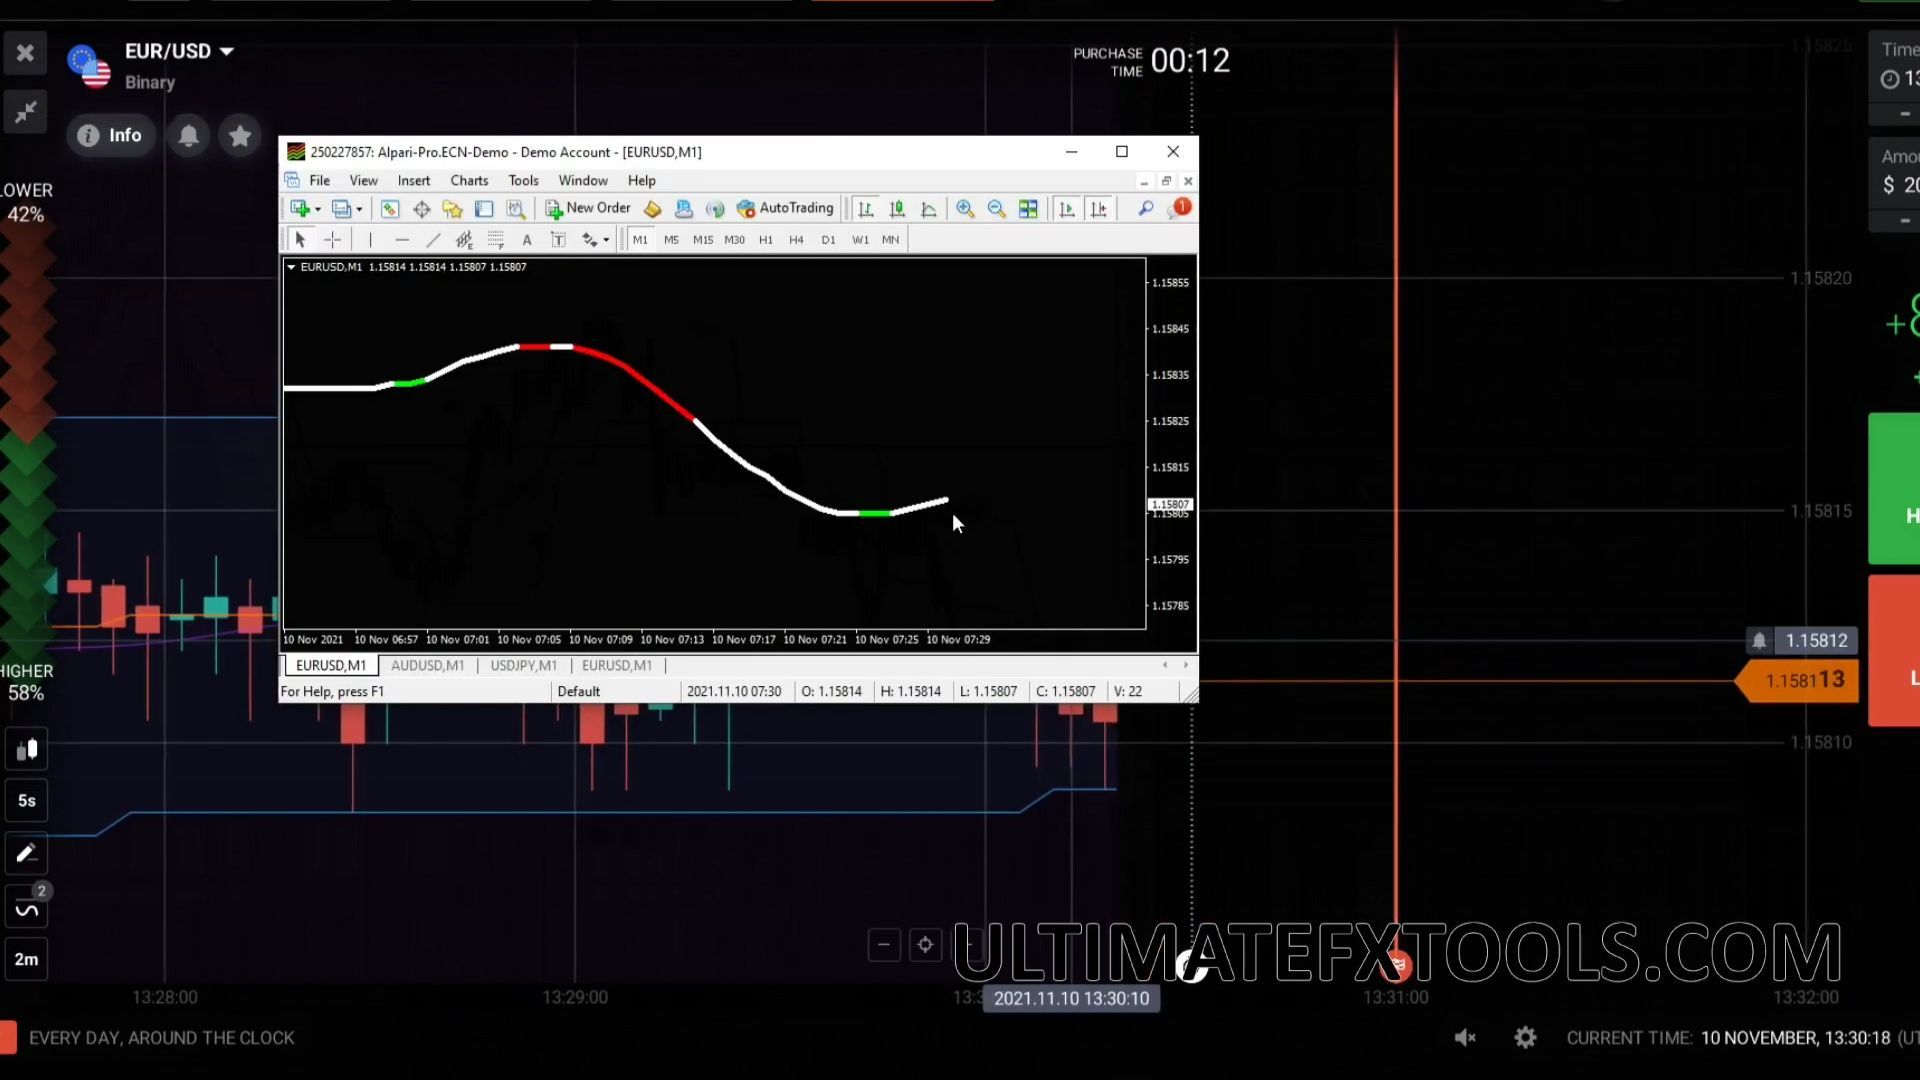The image size is (1920, 1080).
Task: Open the Charts menu
Action: (469, 180)
